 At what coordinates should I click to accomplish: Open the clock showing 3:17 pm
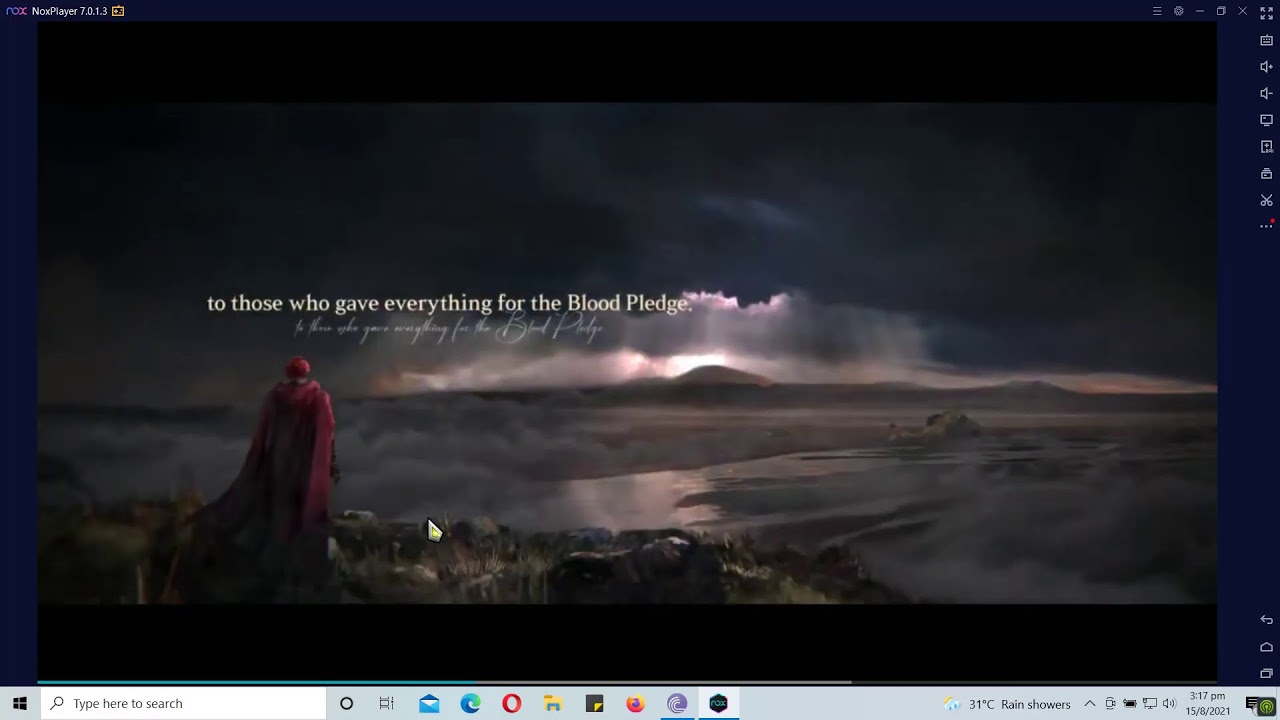point(1207,703)
